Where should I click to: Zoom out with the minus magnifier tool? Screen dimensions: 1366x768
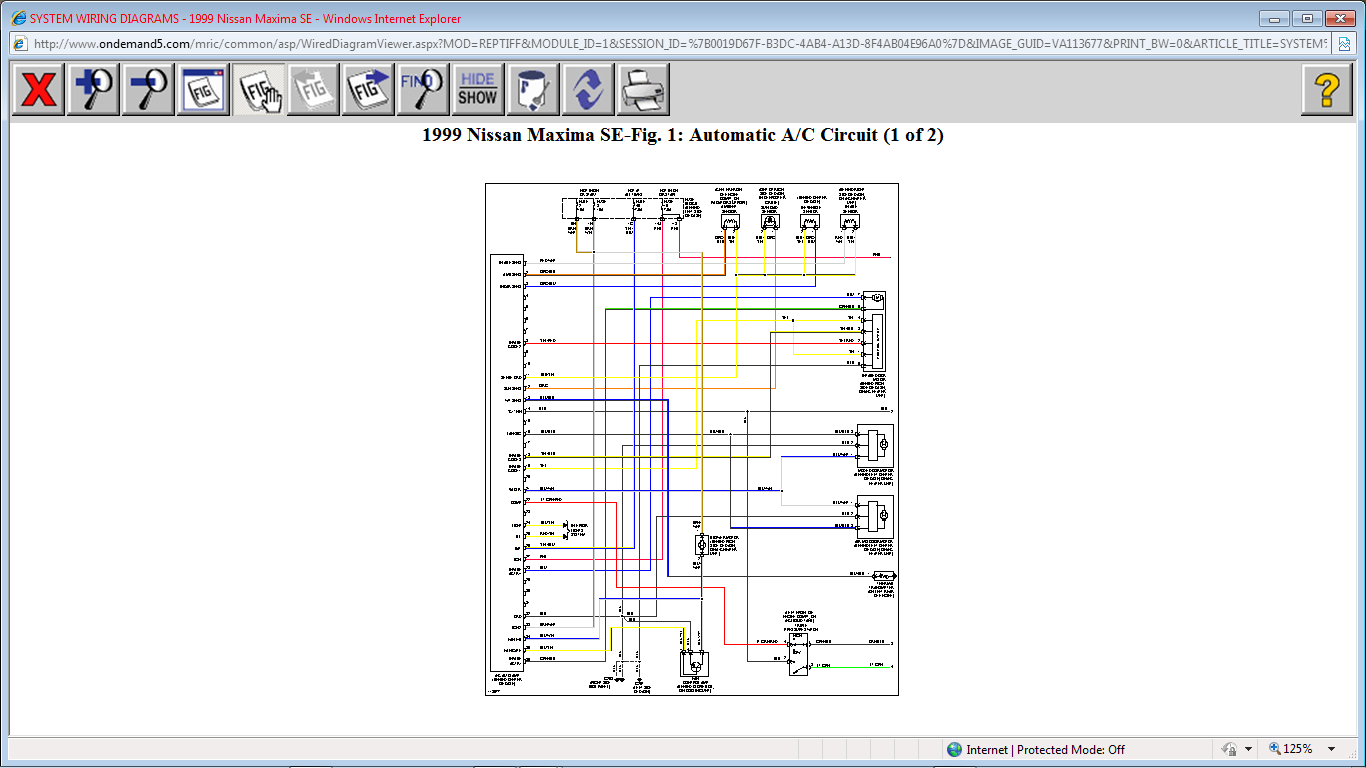148,90
